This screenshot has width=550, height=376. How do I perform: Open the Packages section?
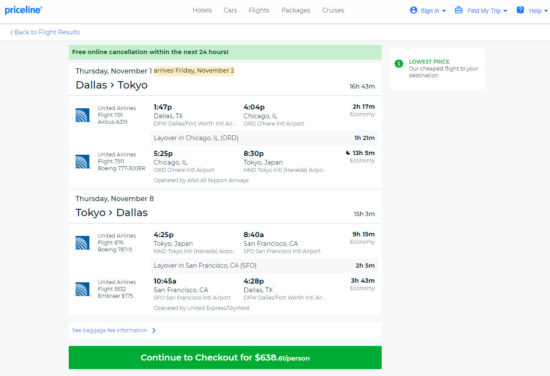(x=296, y=11)
